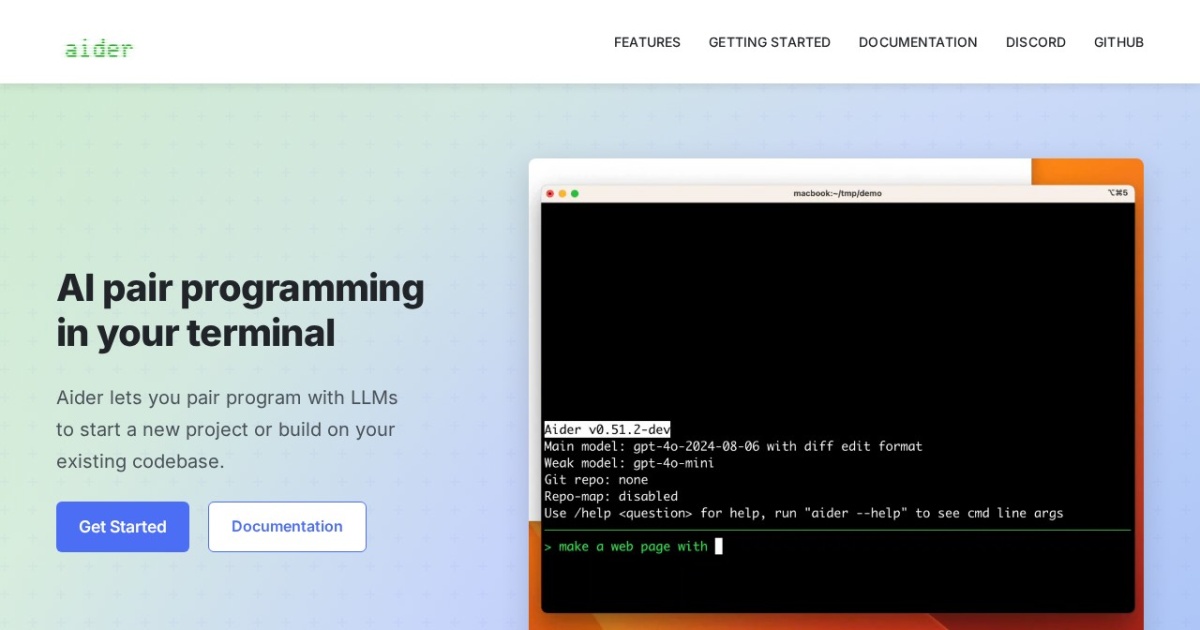Click the terminal command line prompt

click(x=549, y=546)
